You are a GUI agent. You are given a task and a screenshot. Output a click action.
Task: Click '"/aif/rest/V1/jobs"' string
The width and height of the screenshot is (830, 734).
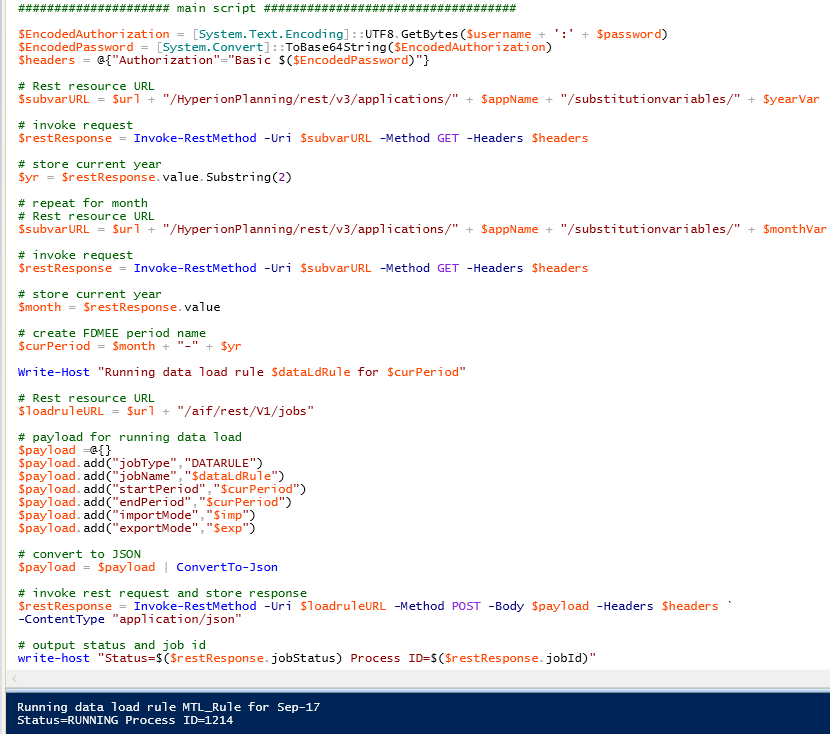tap(246, 412)
